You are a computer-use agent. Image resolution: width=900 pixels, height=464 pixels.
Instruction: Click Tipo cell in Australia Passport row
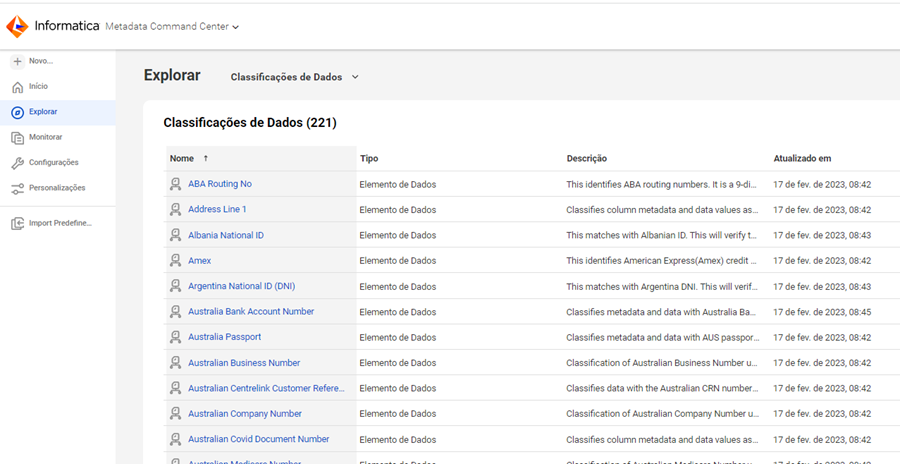click(398, 337)
